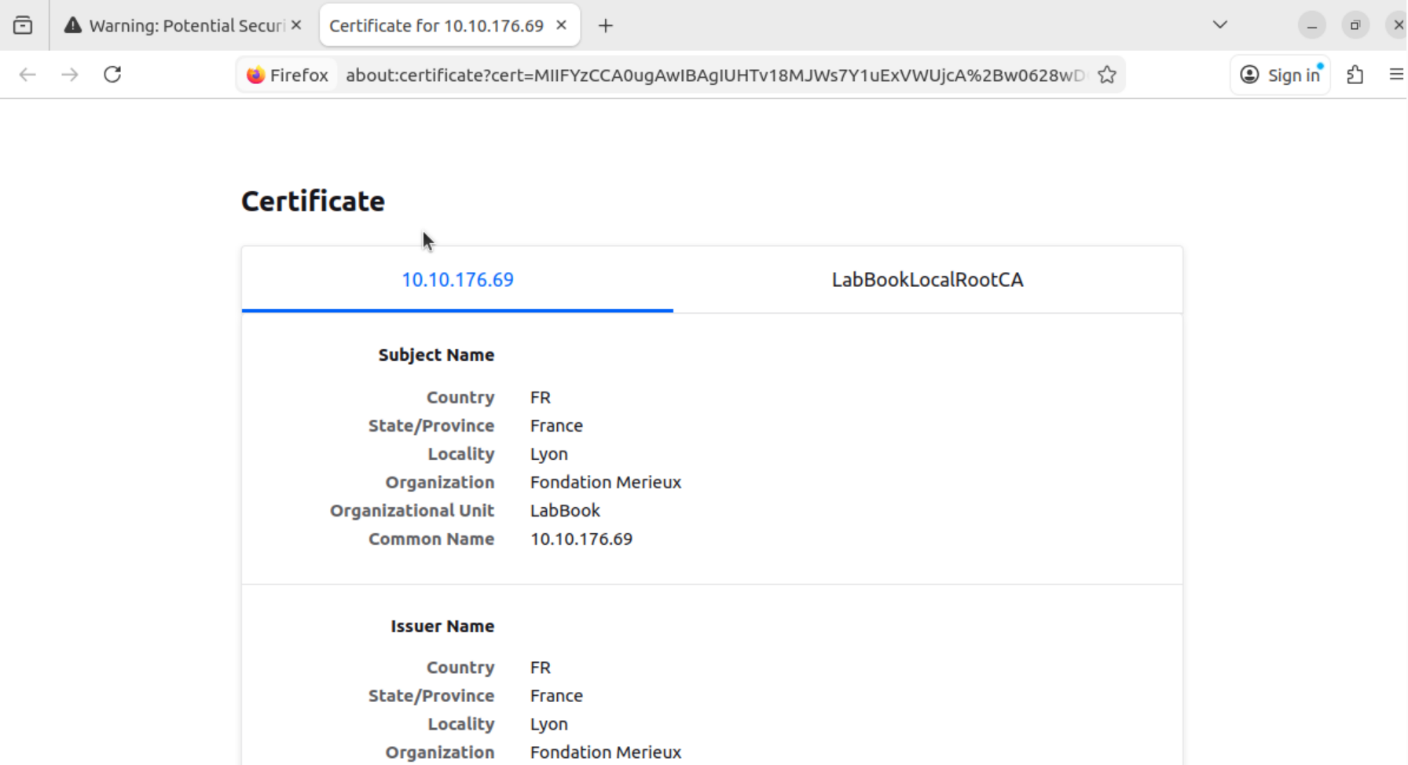Switch to the LabBookLocalRootCA certificate tab
The height and width of the screenshot is (765, 1408).
coord(927,280)
